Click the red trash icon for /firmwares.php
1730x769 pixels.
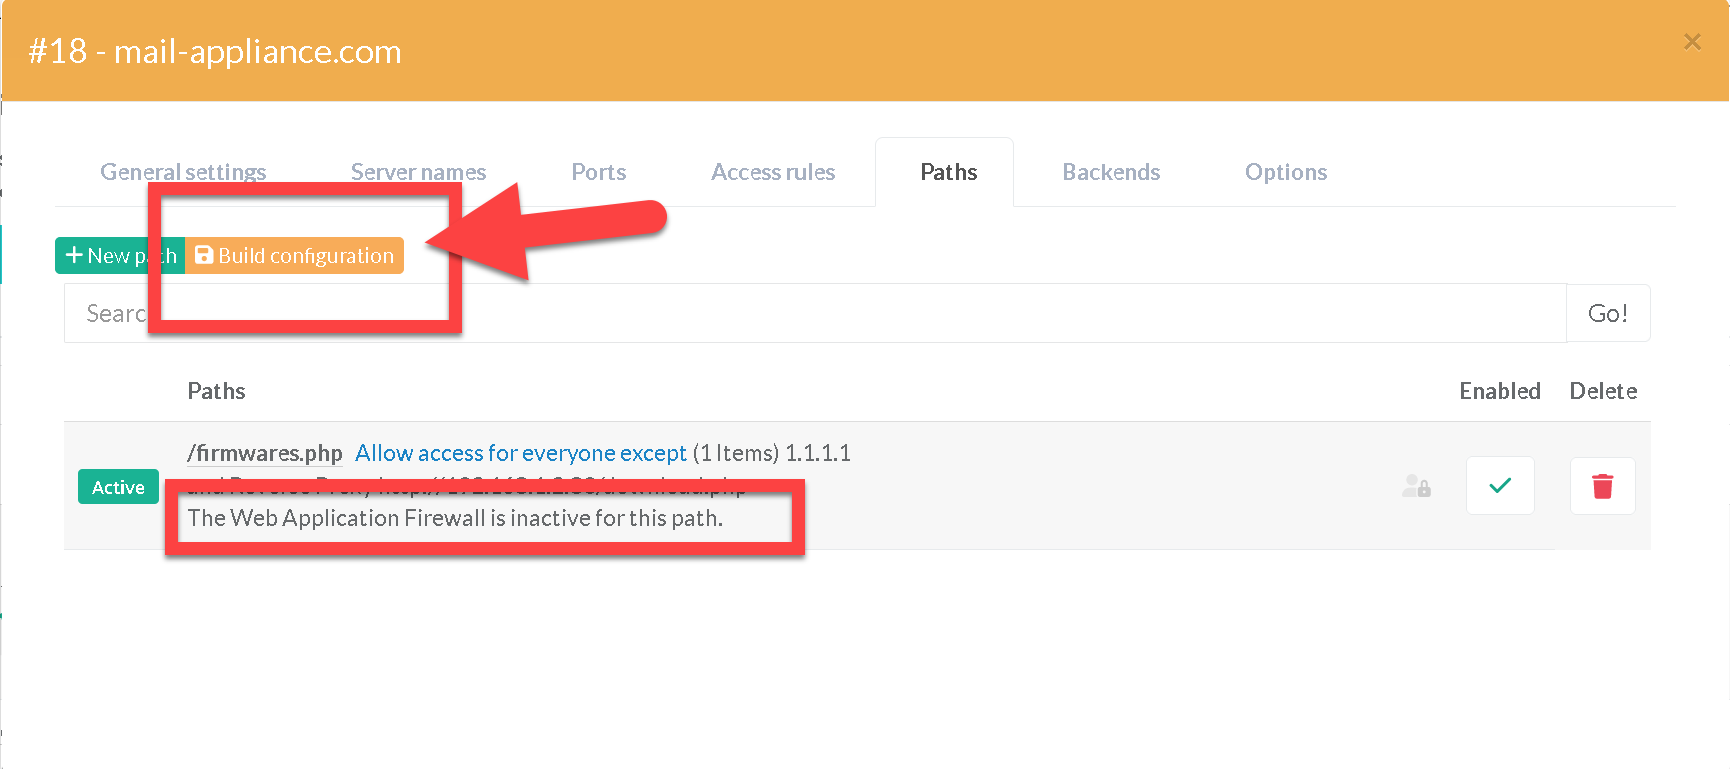point(1602,486)
